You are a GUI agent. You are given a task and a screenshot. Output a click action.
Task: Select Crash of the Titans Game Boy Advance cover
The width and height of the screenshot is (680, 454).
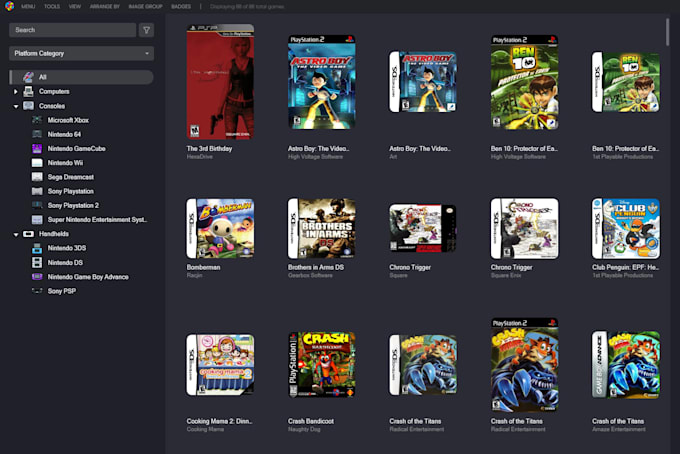[626, 365]
